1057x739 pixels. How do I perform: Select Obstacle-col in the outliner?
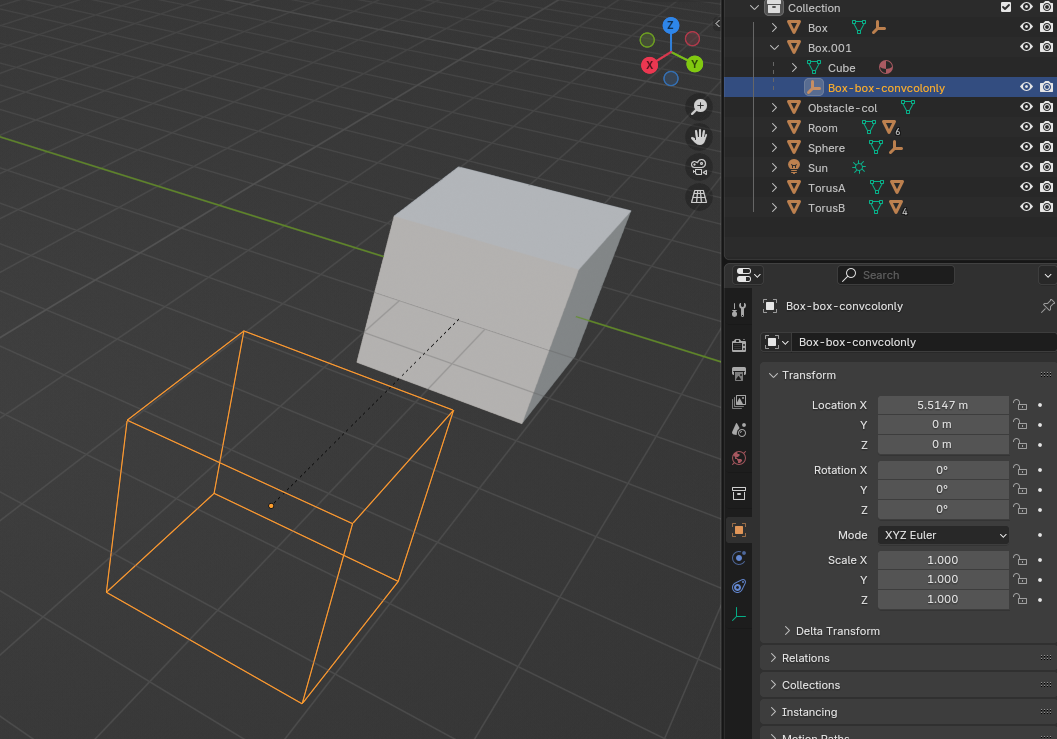coord(842,108)
